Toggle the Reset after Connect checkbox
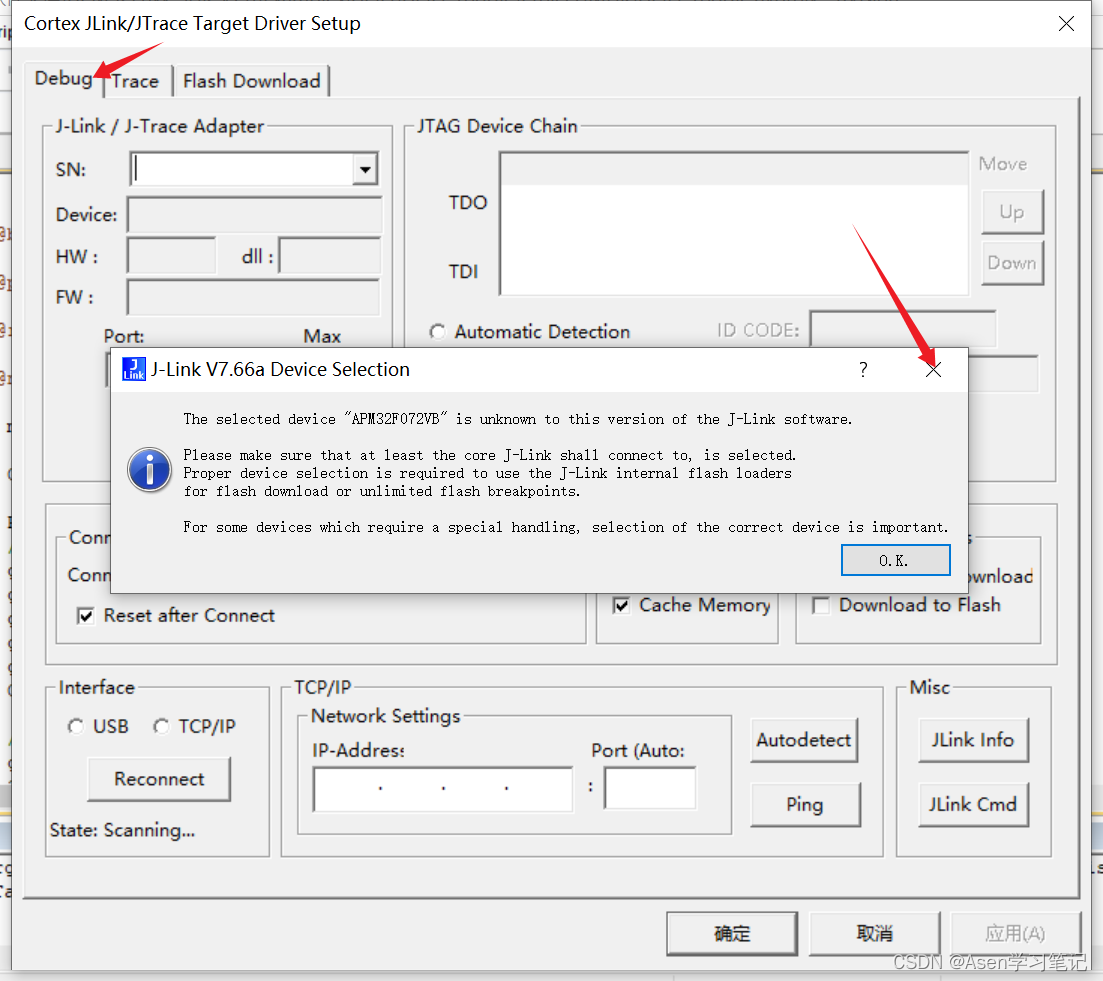Image resolution: width=1103 pixels, height=981 pixels. (x=86, y=616)
